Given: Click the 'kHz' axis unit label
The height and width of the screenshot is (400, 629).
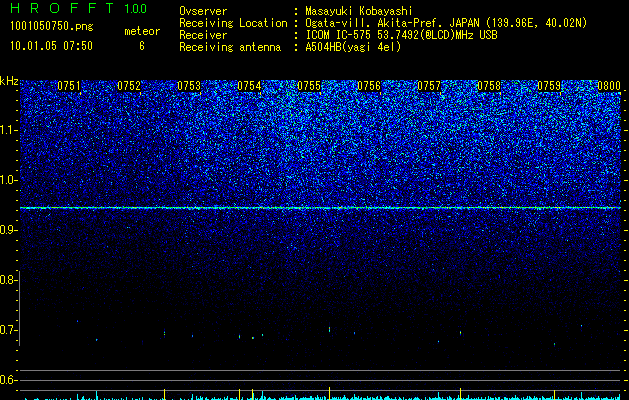Looking at the screenshot, I should coord(9,81).
